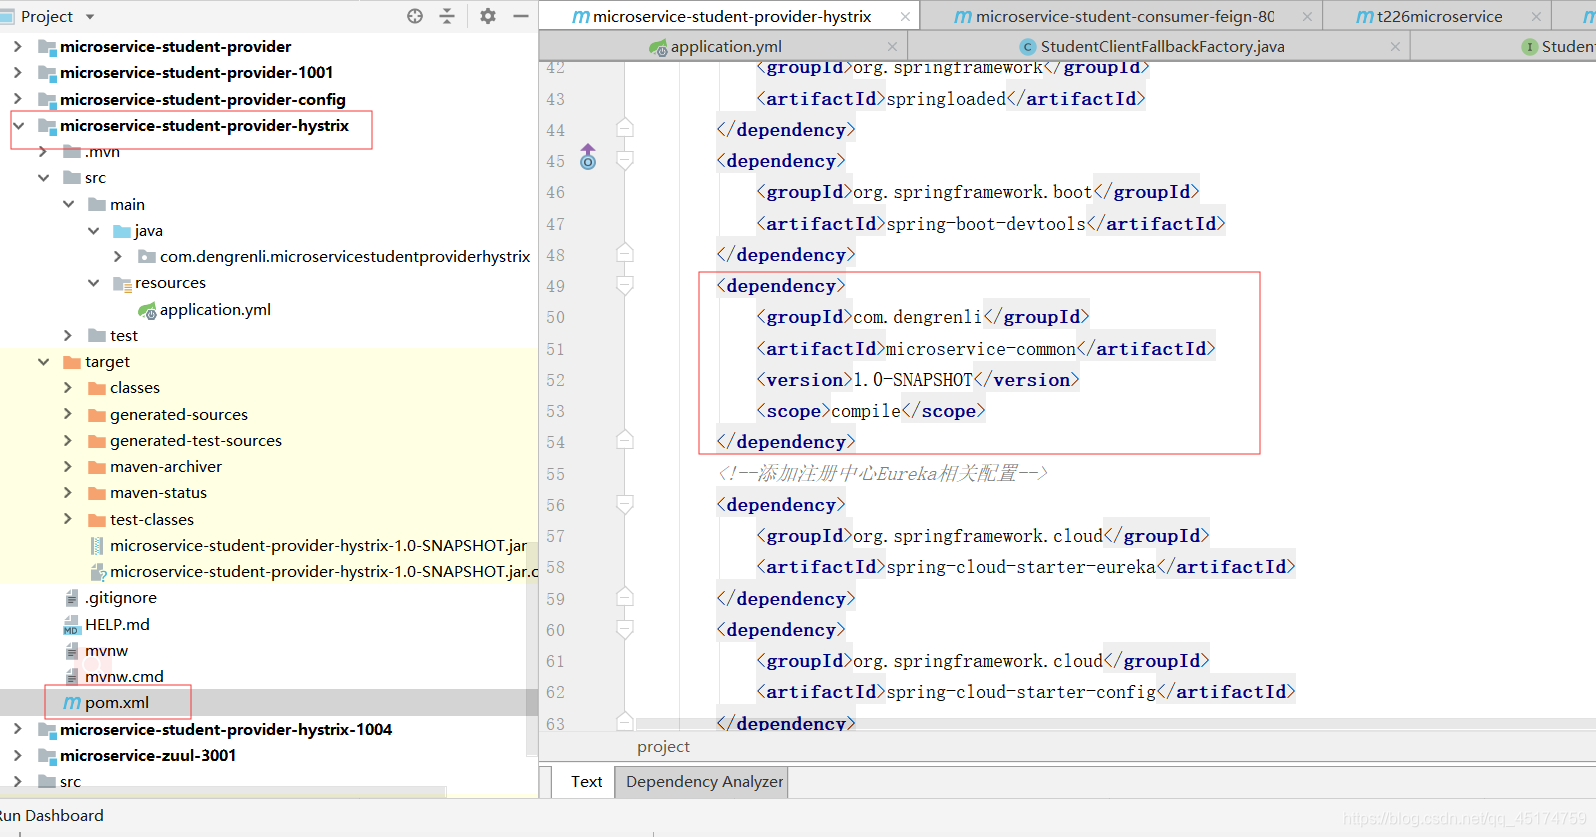Image resolution: width=1596 pixels, height=837 pixels.
Task: Open the Project view dropdown
Action: [x=90, y=17]
